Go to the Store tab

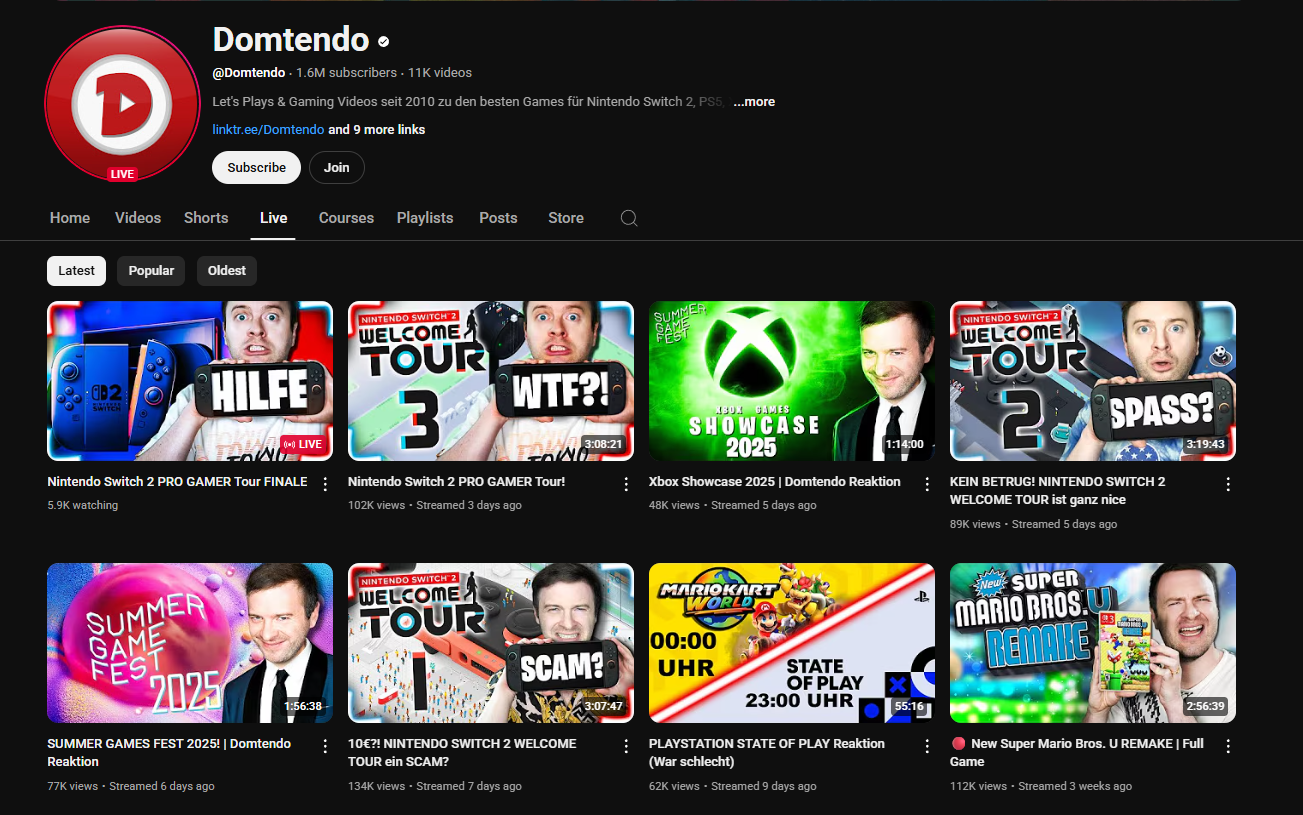click(x=566, y=218)
